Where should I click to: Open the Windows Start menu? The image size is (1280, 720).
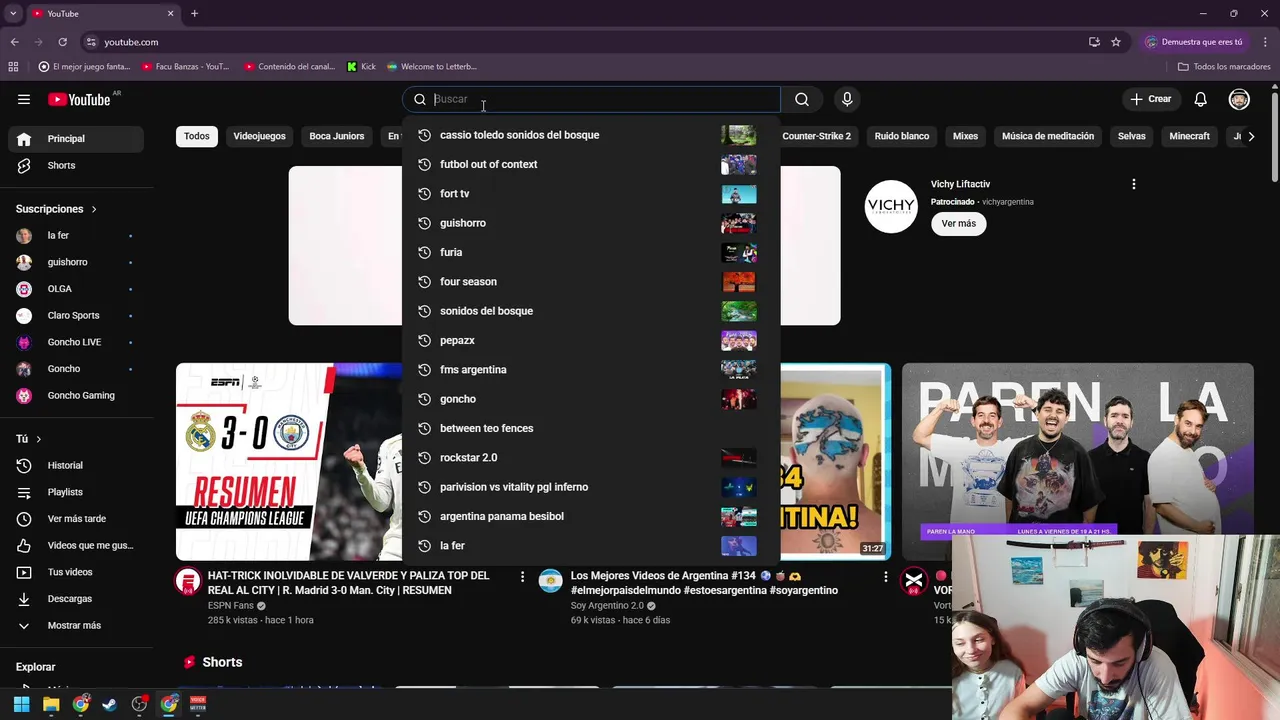click(21, 704)
